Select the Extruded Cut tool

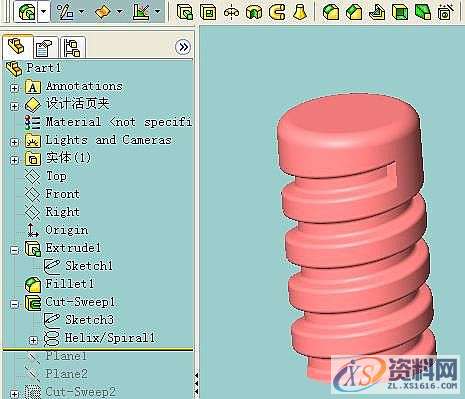point(208,12)
